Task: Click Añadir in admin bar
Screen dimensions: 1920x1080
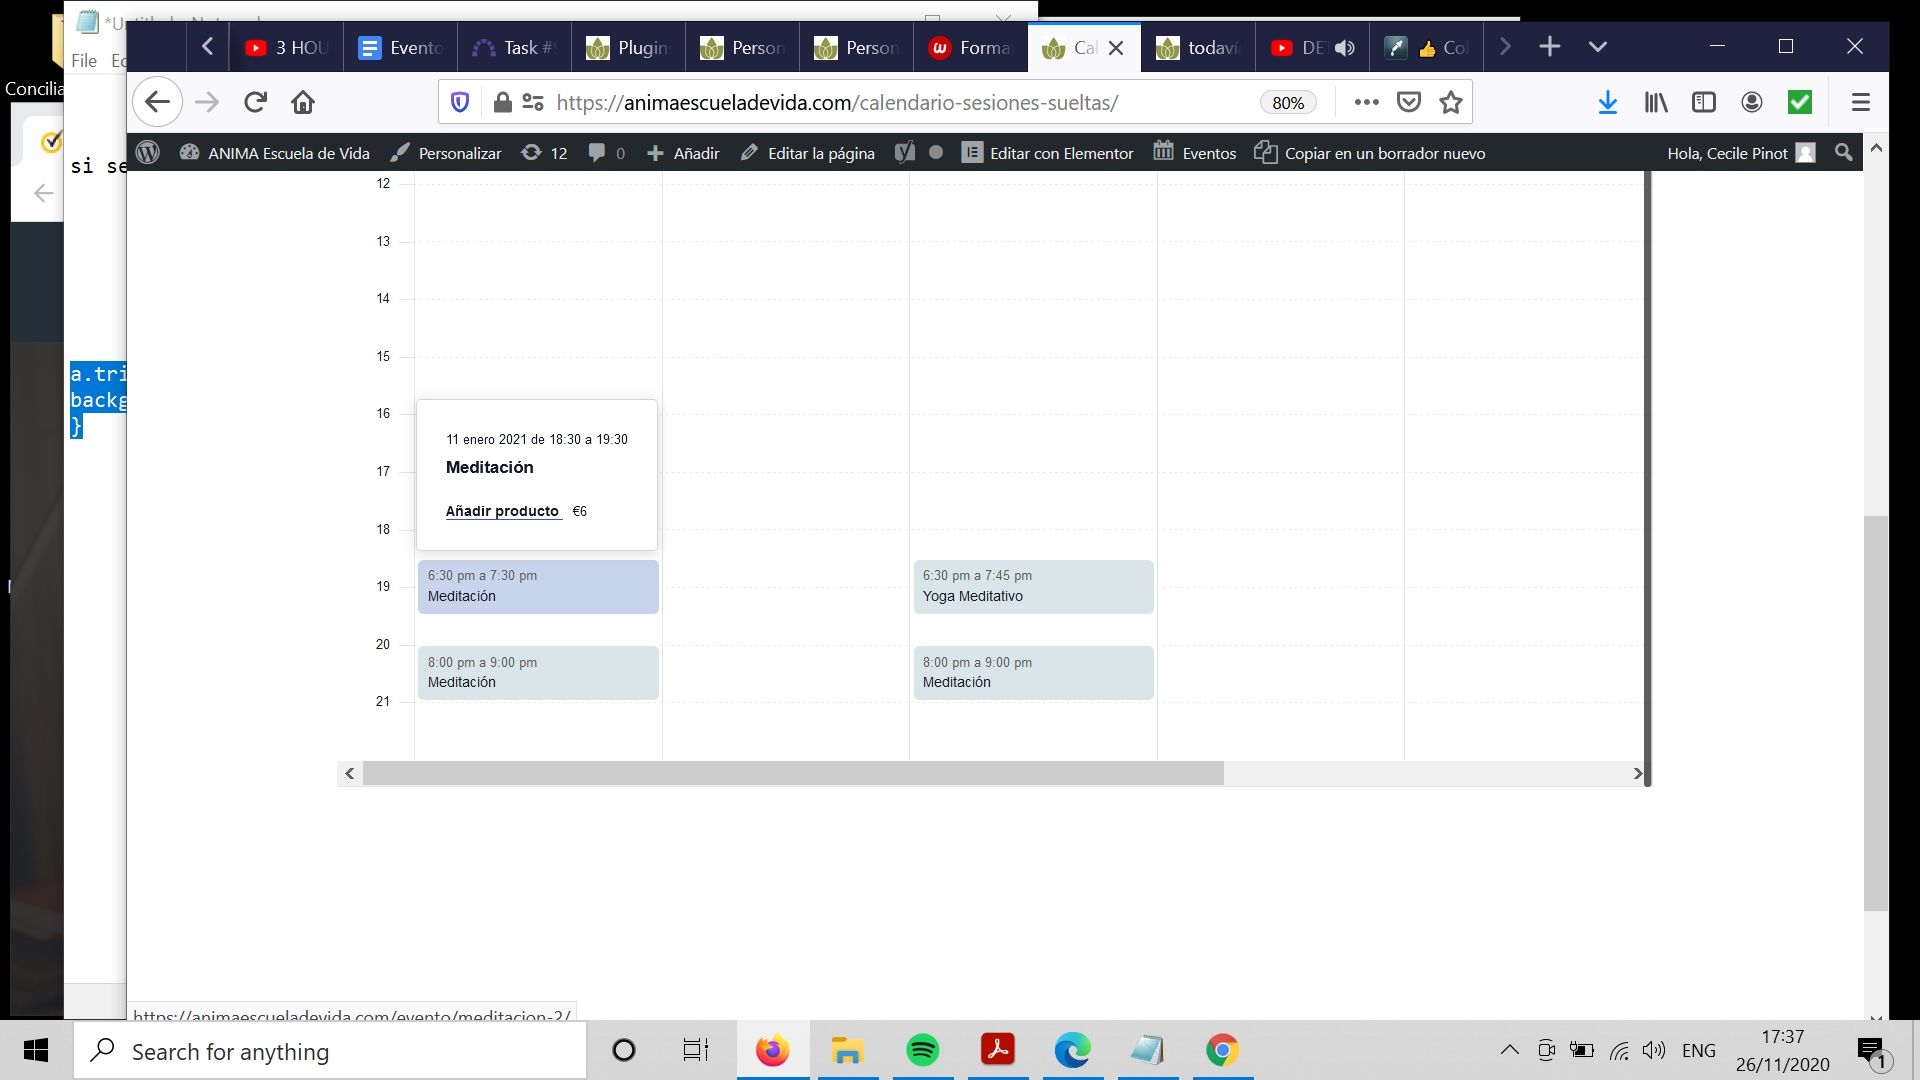Action: [683, 153]
